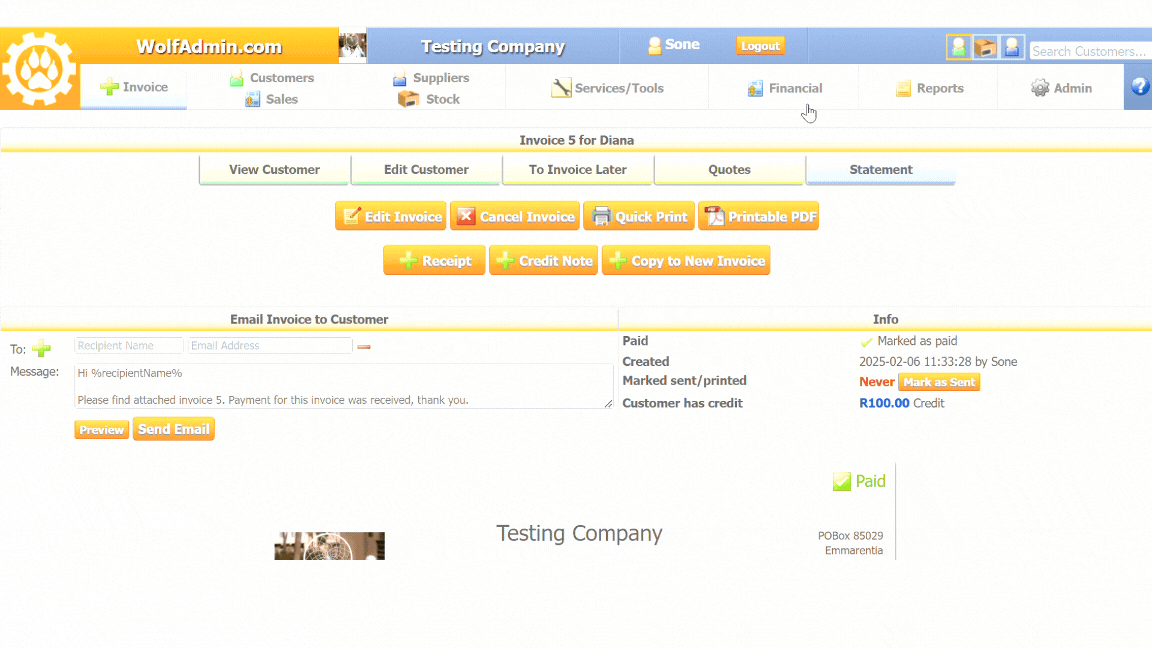Open the Statement tab
Image resolution: width=1152 pixels, height=648 pixels.
coord(881,170)
